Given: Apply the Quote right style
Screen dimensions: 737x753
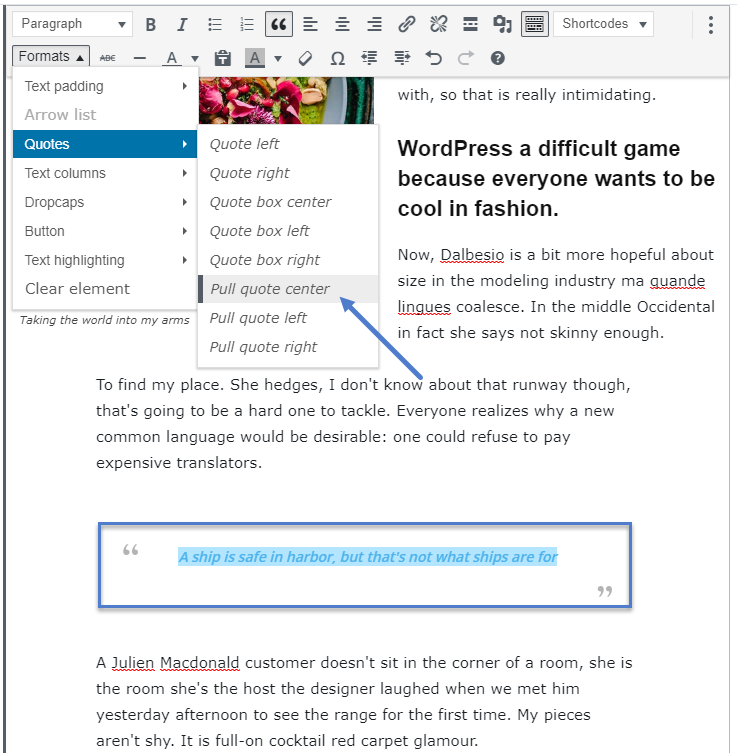Looking at the screenshot, I should click(288, 173).
